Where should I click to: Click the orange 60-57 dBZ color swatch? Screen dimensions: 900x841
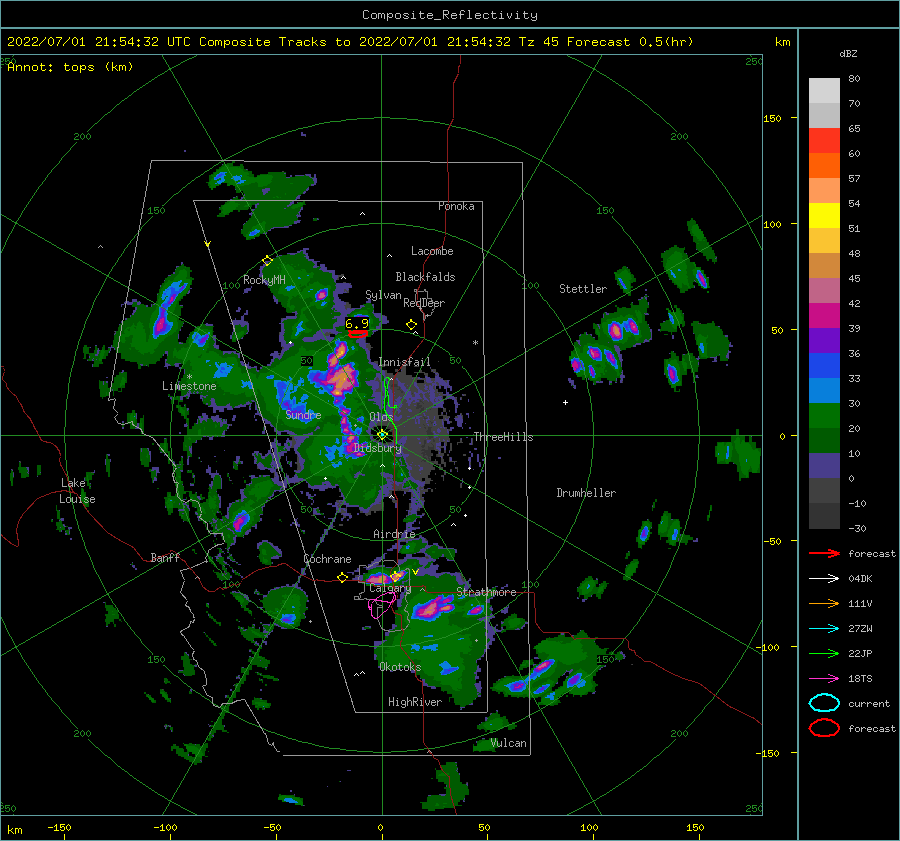point(824,166)
